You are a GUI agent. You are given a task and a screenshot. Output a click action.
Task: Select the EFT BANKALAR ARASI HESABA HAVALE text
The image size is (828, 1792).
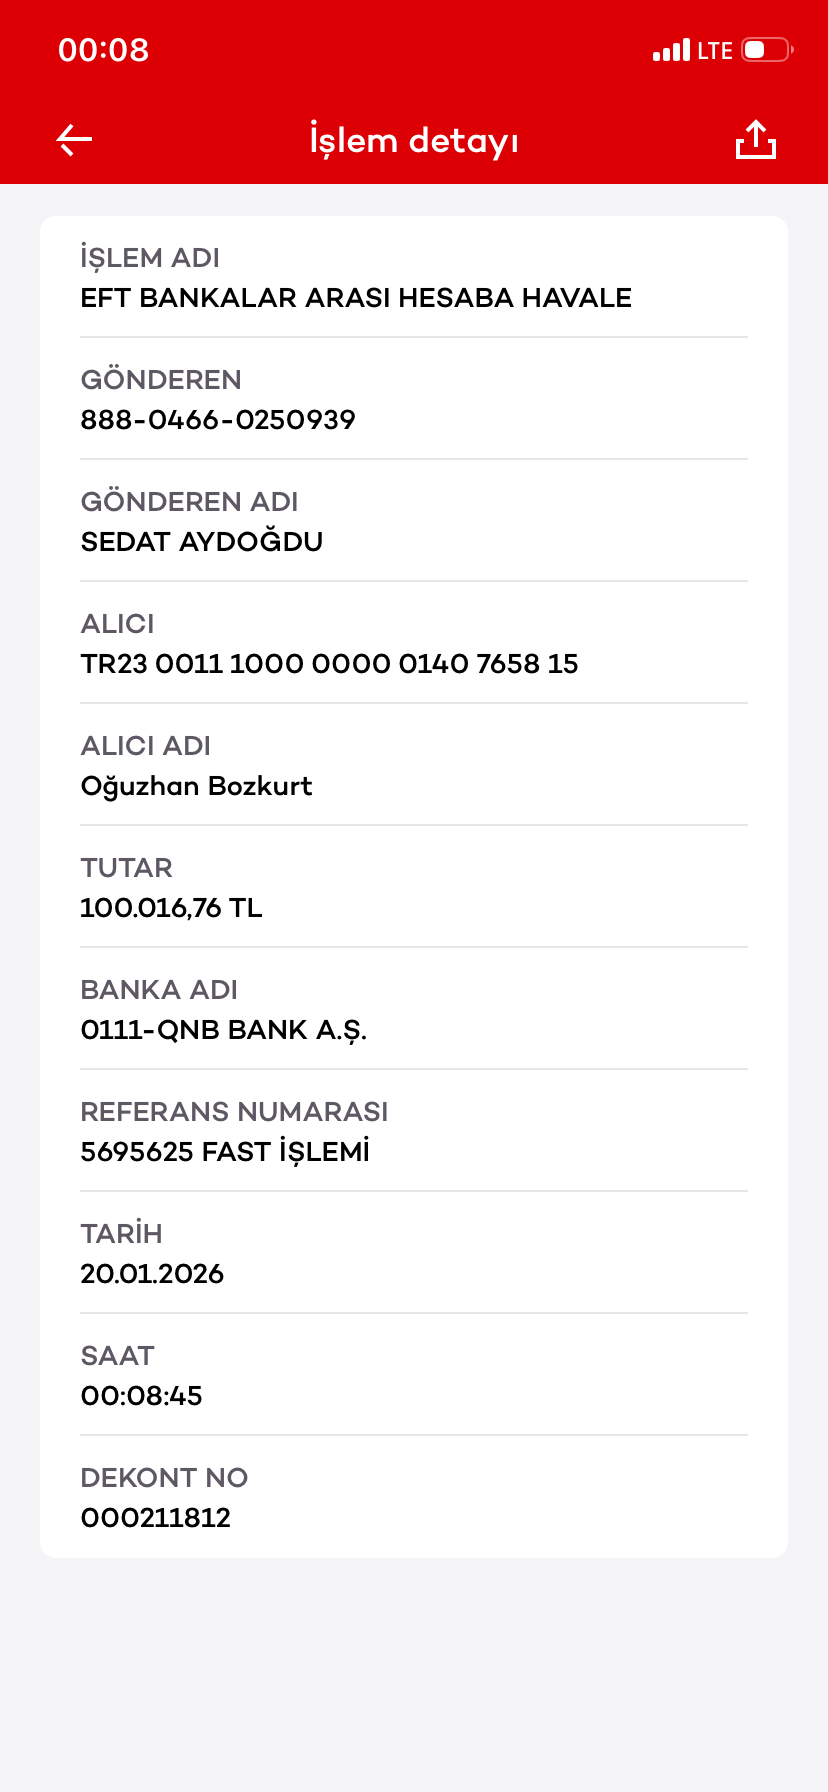pos(356,298)
